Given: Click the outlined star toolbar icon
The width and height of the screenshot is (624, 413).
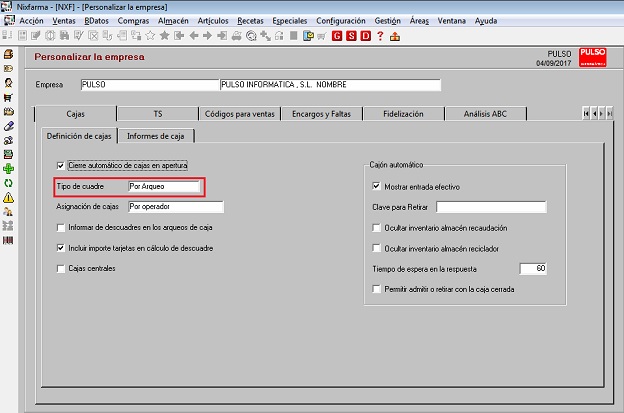Looking at the screenshot, I should [150, 36].
